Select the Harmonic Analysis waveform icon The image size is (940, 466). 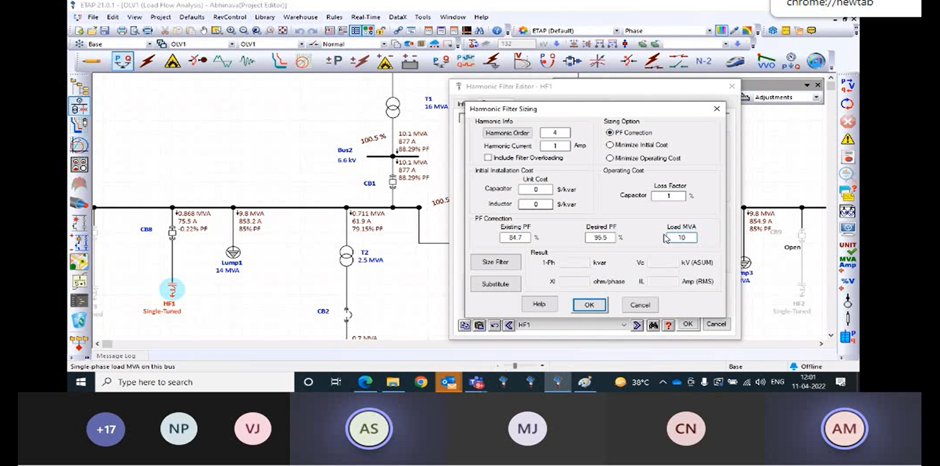click(222, 61)
